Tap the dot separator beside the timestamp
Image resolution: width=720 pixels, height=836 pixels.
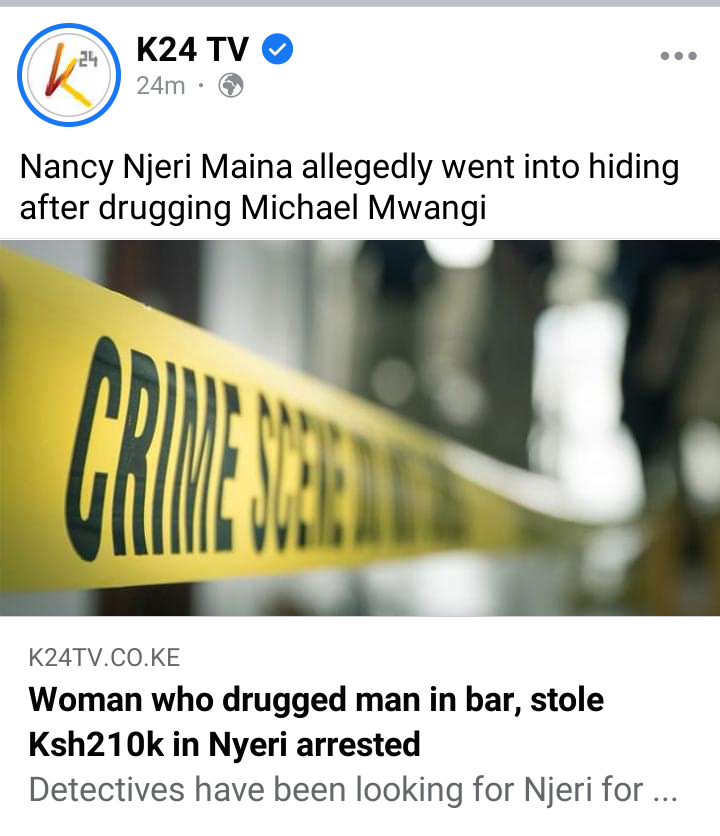201,85
